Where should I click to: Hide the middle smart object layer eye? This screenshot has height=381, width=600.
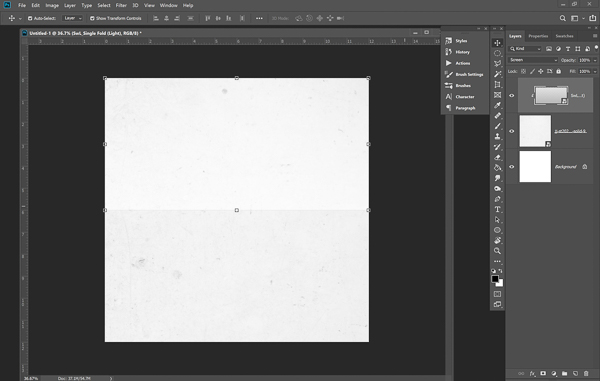[512, 131]
